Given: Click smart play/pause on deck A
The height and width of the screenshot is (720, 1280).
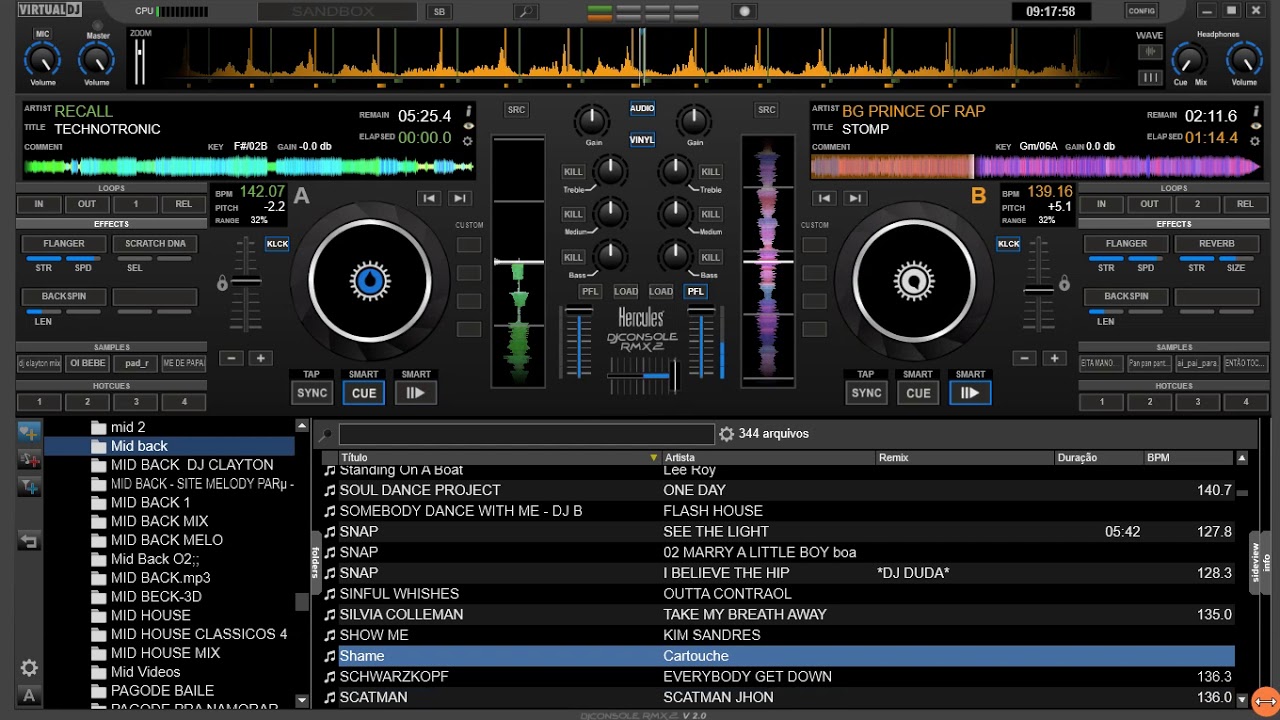Looking at the screenshot, I should click(x=416, y=393).
